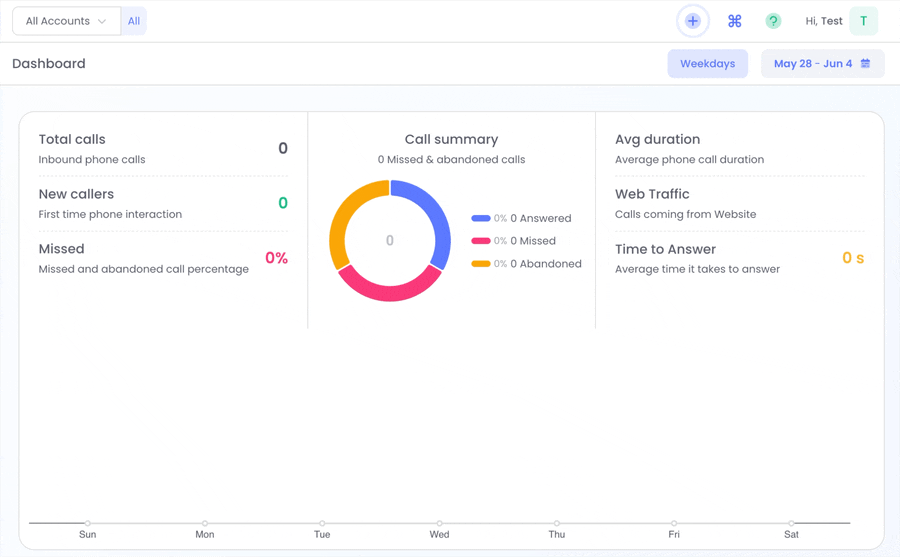
Task: Click the blue Answered legend marker
Action: [481, 218]
